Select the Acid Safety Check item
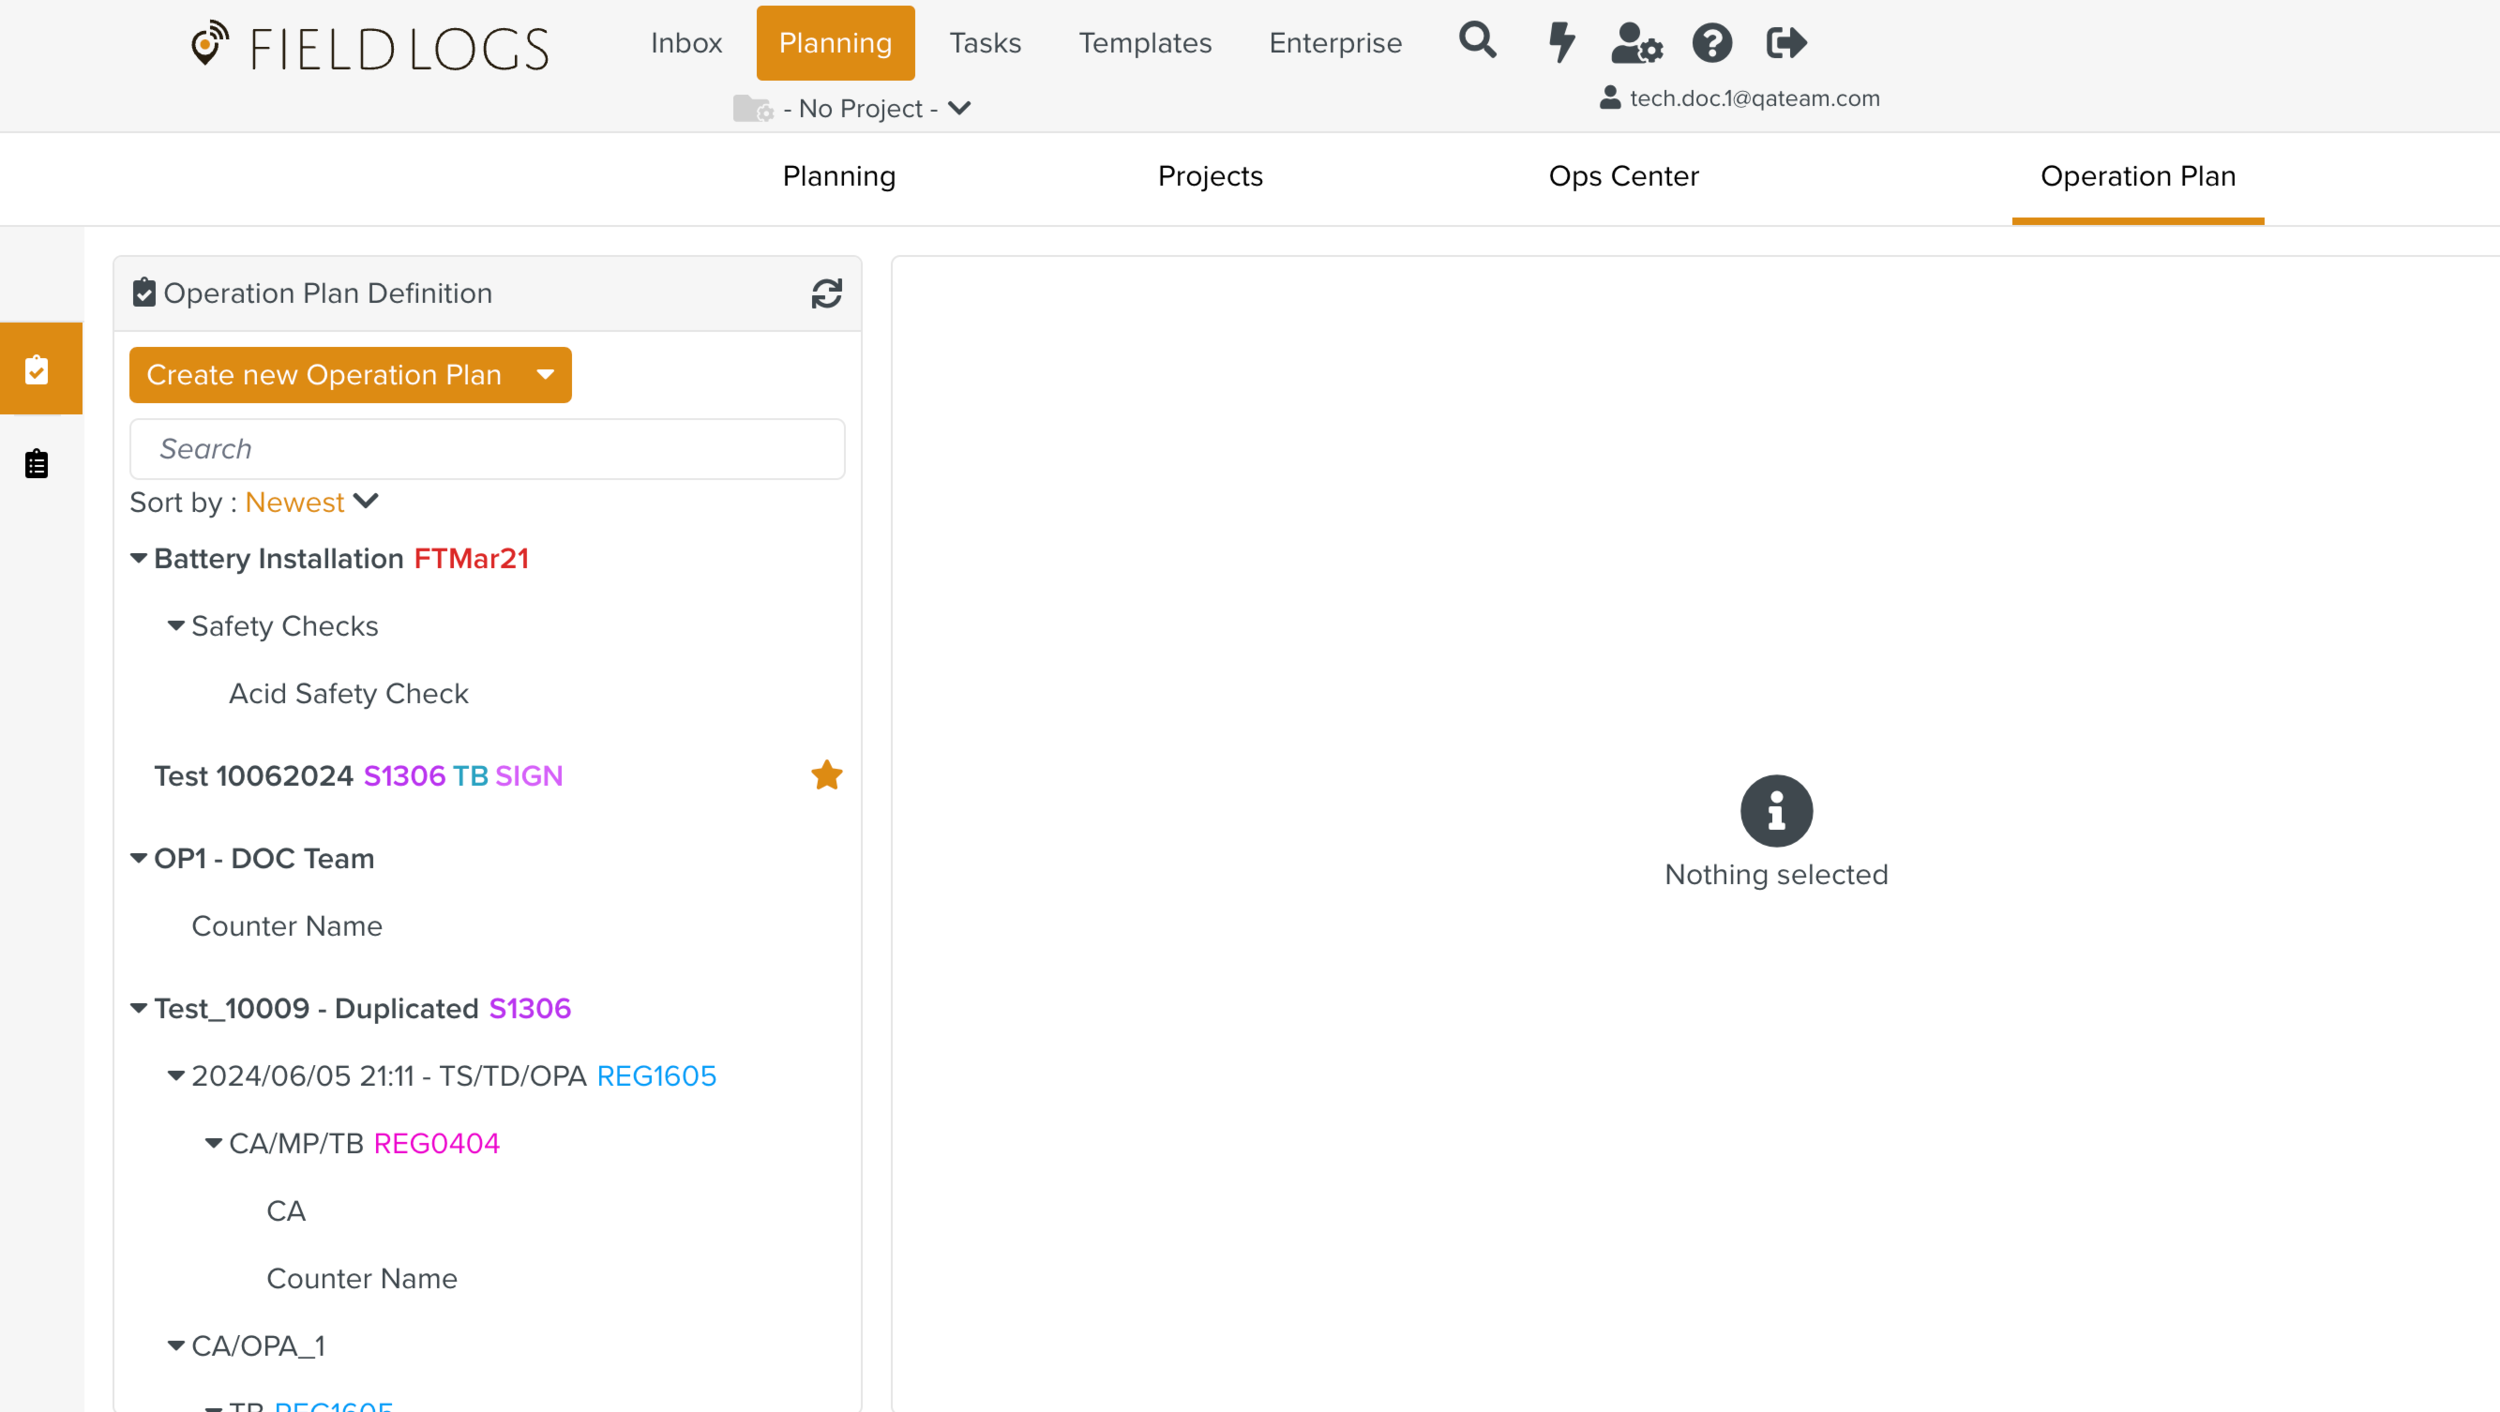This screenshot has width=2500, height=1412. click(348, 694)
